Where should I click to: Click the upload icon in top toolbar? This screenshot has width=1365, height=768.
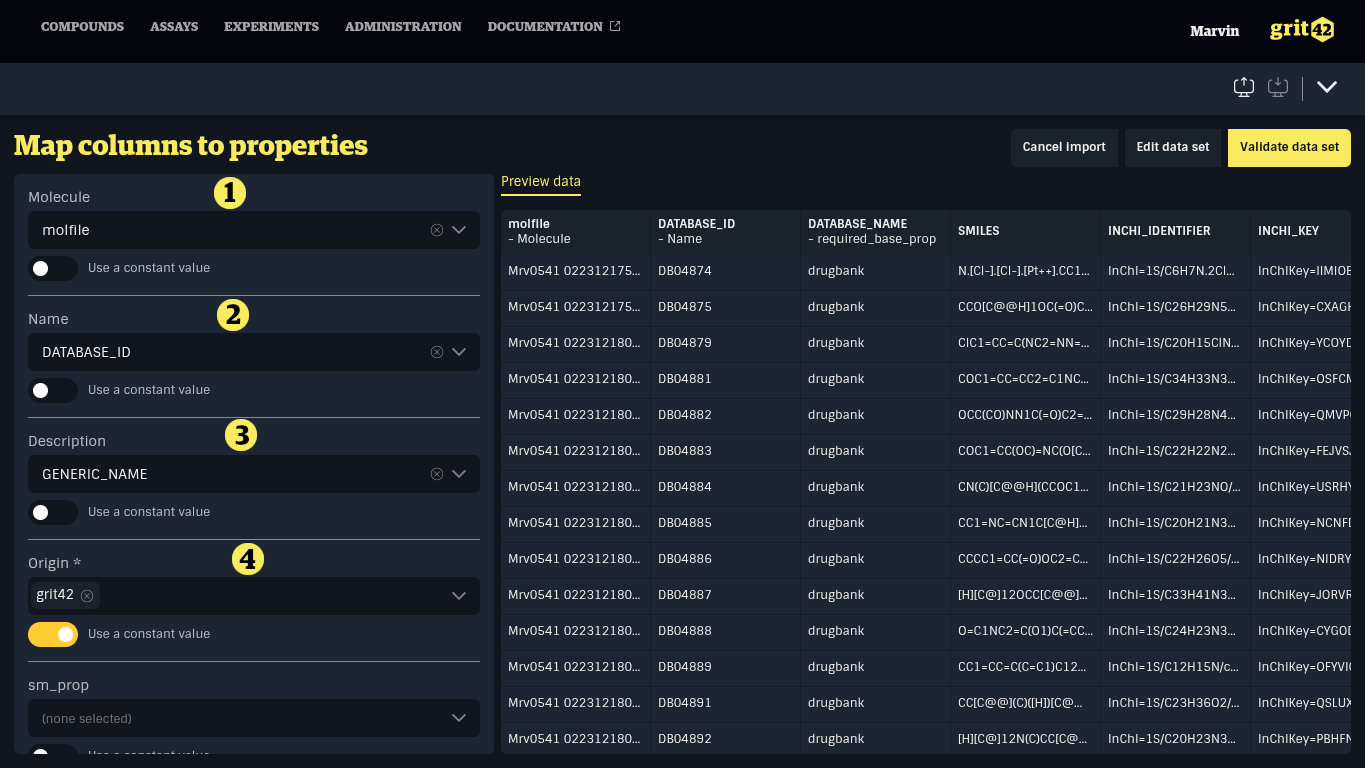[1244, 87]
